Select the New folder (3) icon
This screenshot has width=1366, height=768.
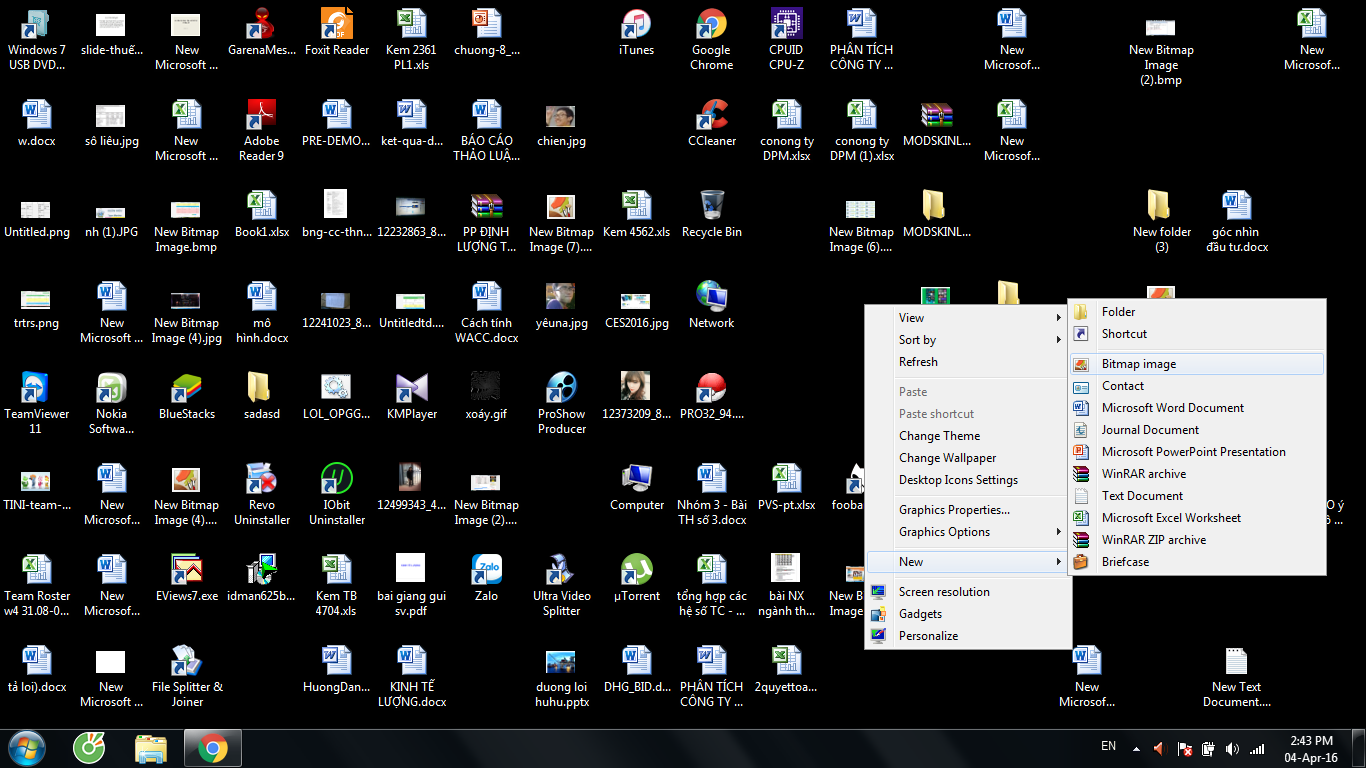click(x=1162, y=222)
